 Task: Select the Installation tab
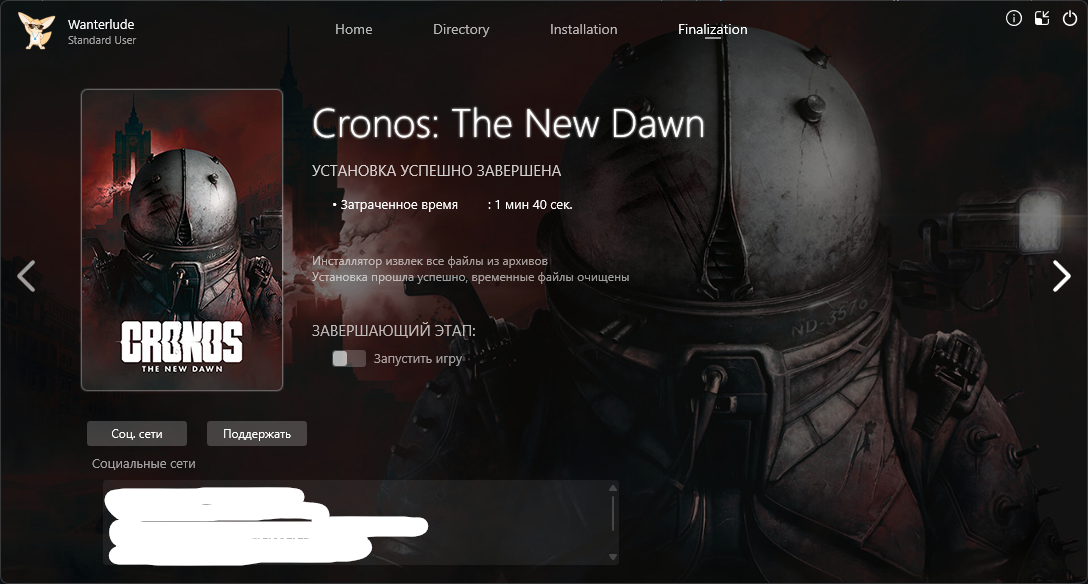click(584, 29)
